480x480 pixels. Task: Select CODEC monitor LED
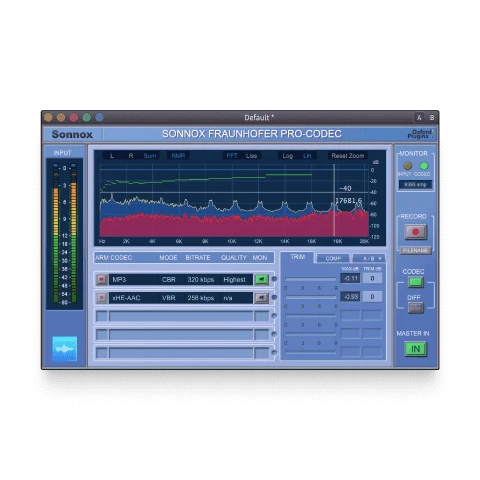click(x=424, y=166)
